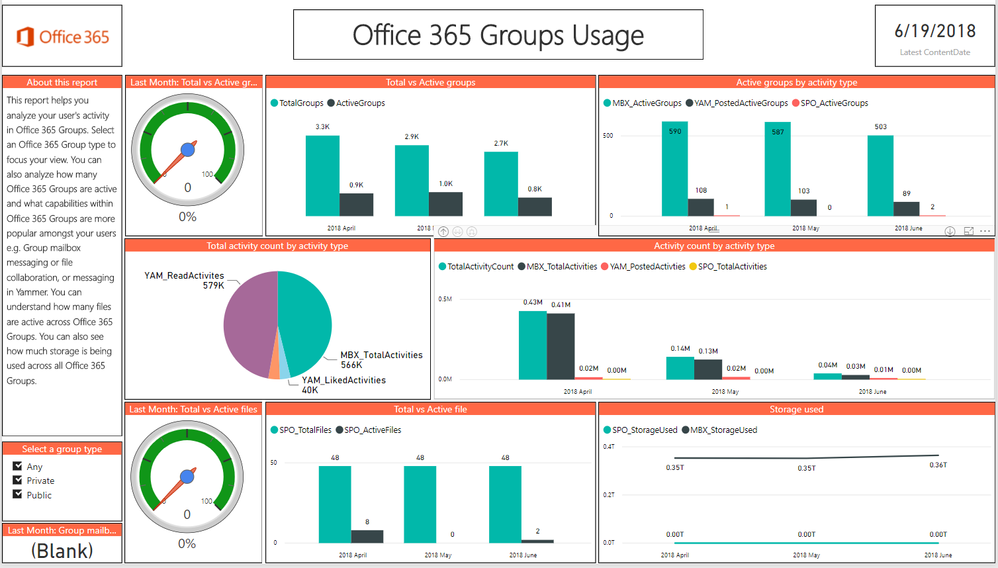Click the SPO_TotalActivities legend dot
998x568 pixels.
pos(693,267)
